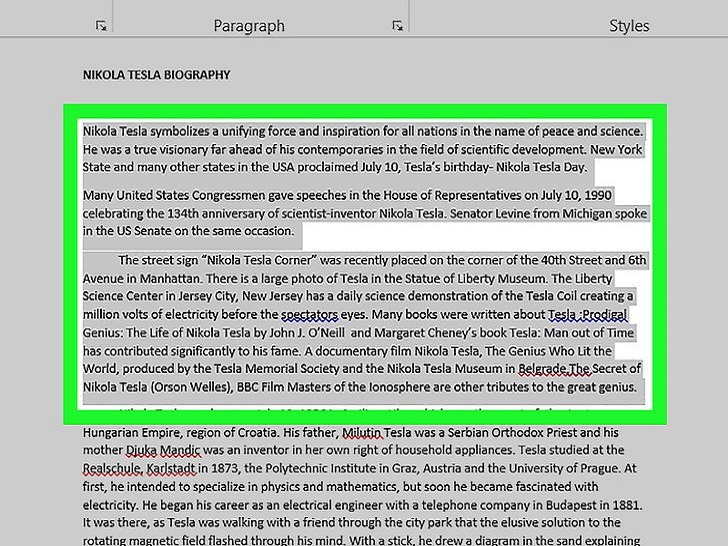Click 'Tesla Memorial Society' text

(276, 369)
